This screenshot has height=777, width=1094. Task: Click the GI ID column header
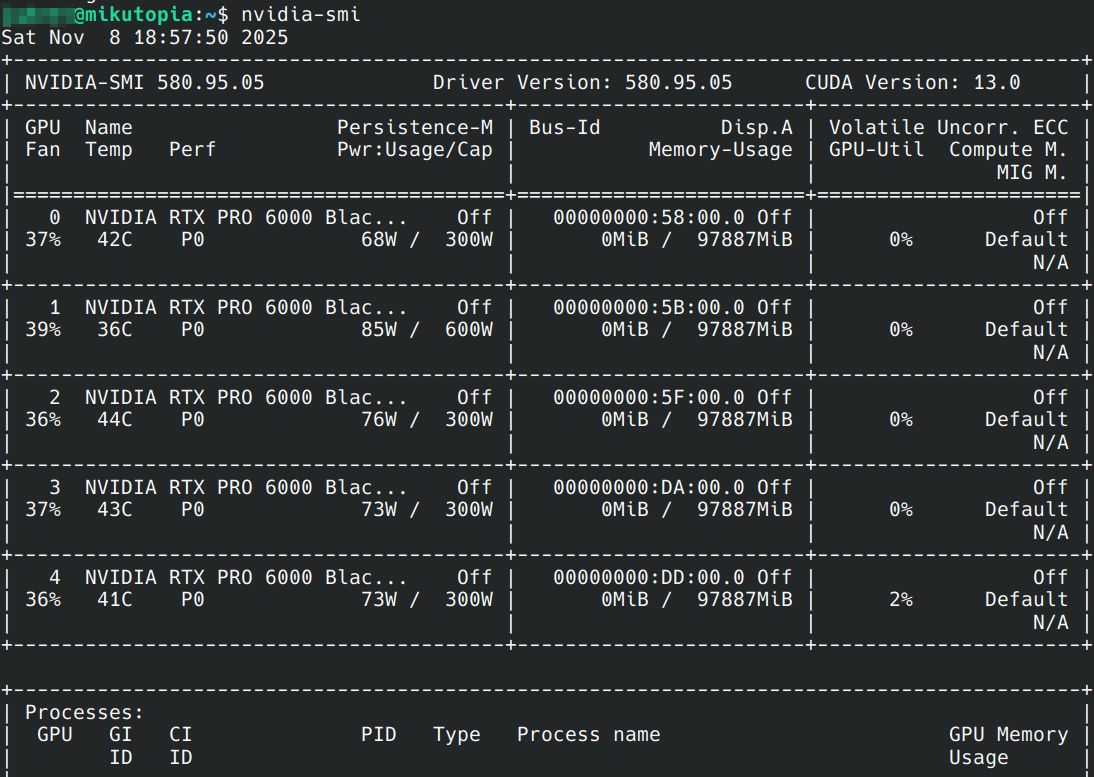coord(121,746)
